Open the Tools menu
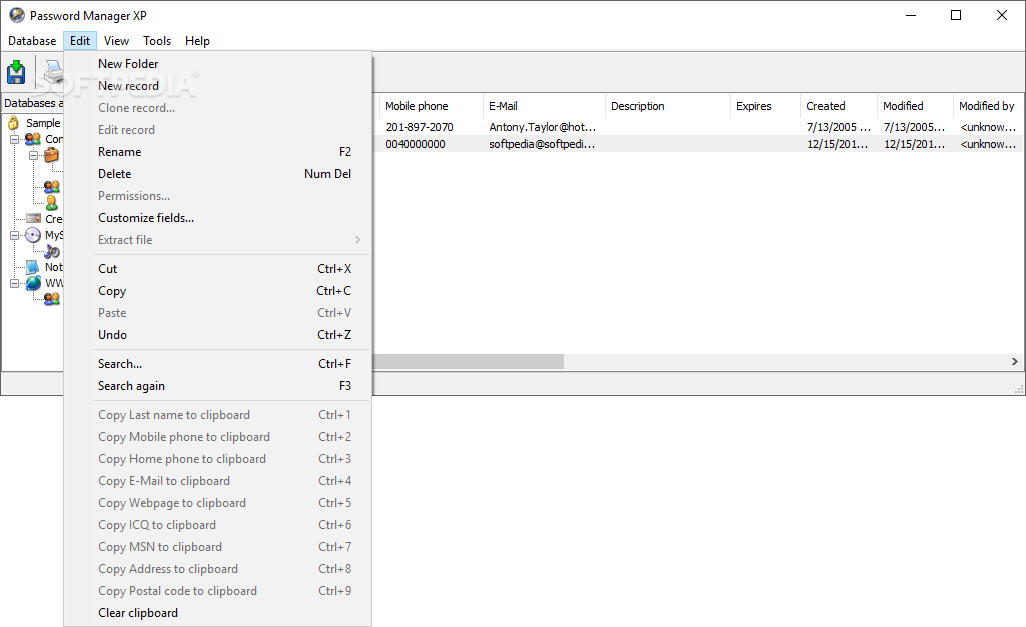 point(157,41)
